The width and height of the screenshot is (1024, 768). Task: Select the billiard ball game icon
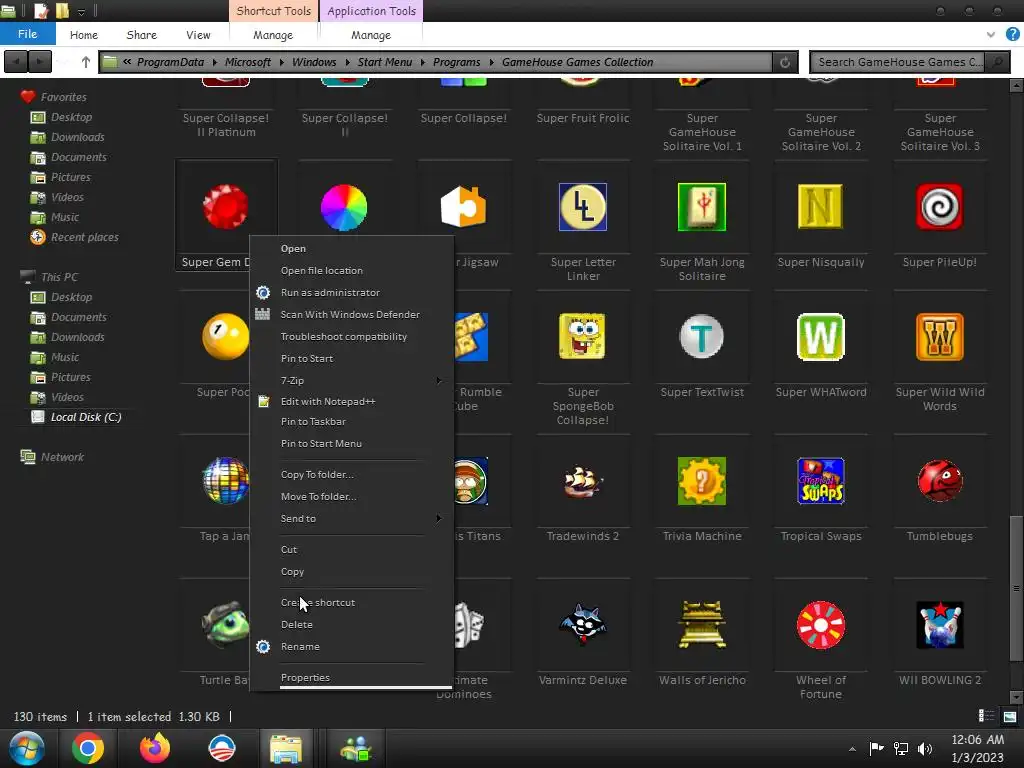click(226, 336)
